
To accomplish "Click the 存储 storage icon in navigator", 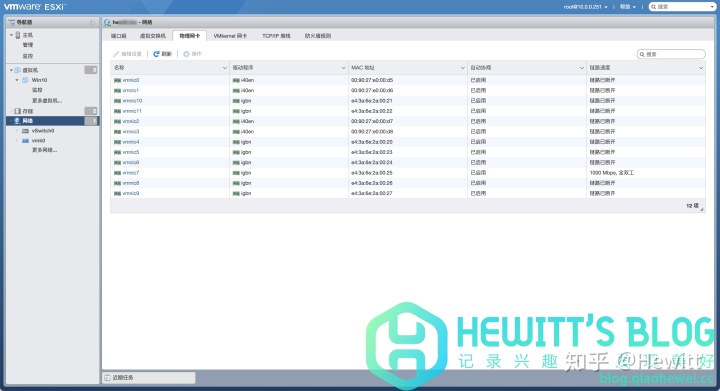I will coord(18,111).
